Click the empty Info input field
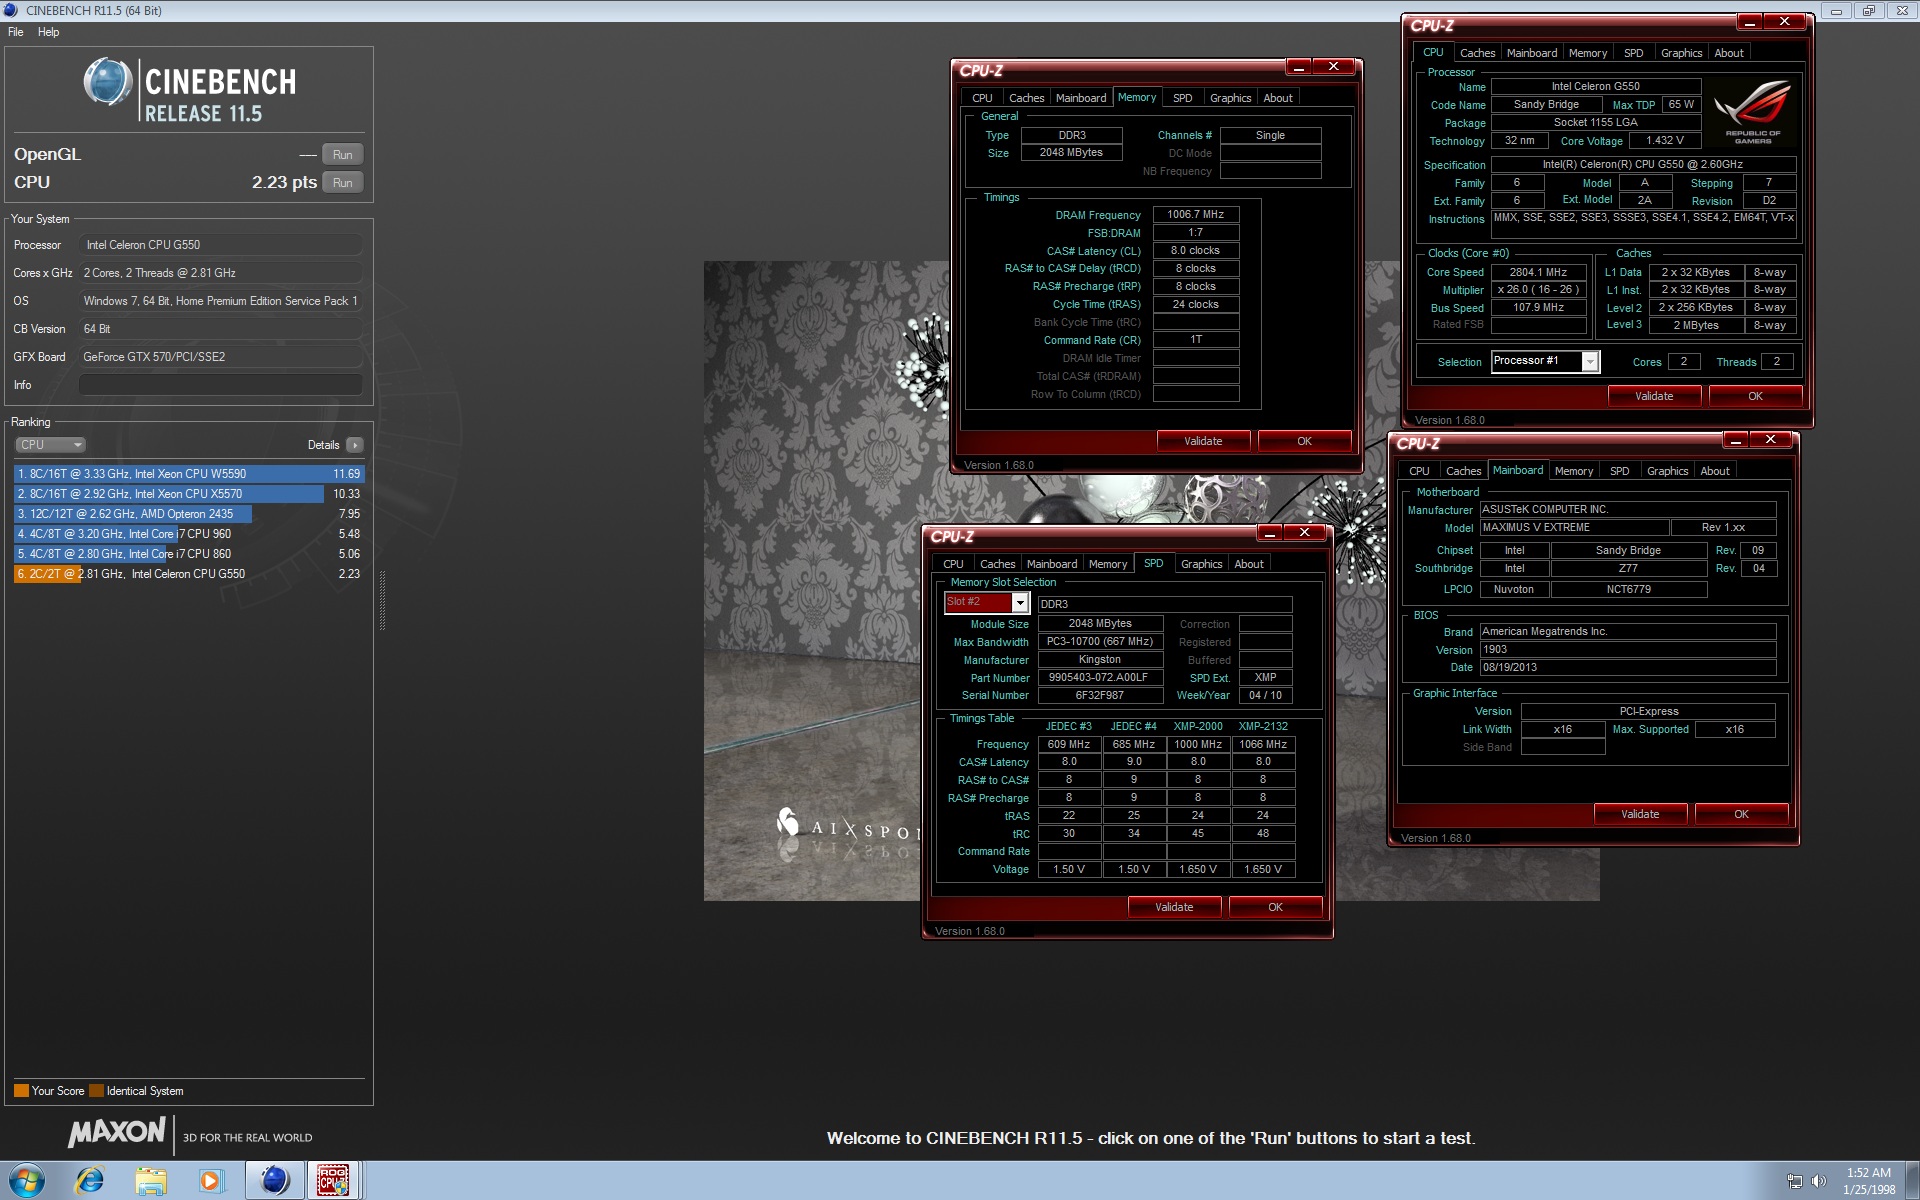The width and height of the screenshot is (1920, 1200). tap(221, 385)
